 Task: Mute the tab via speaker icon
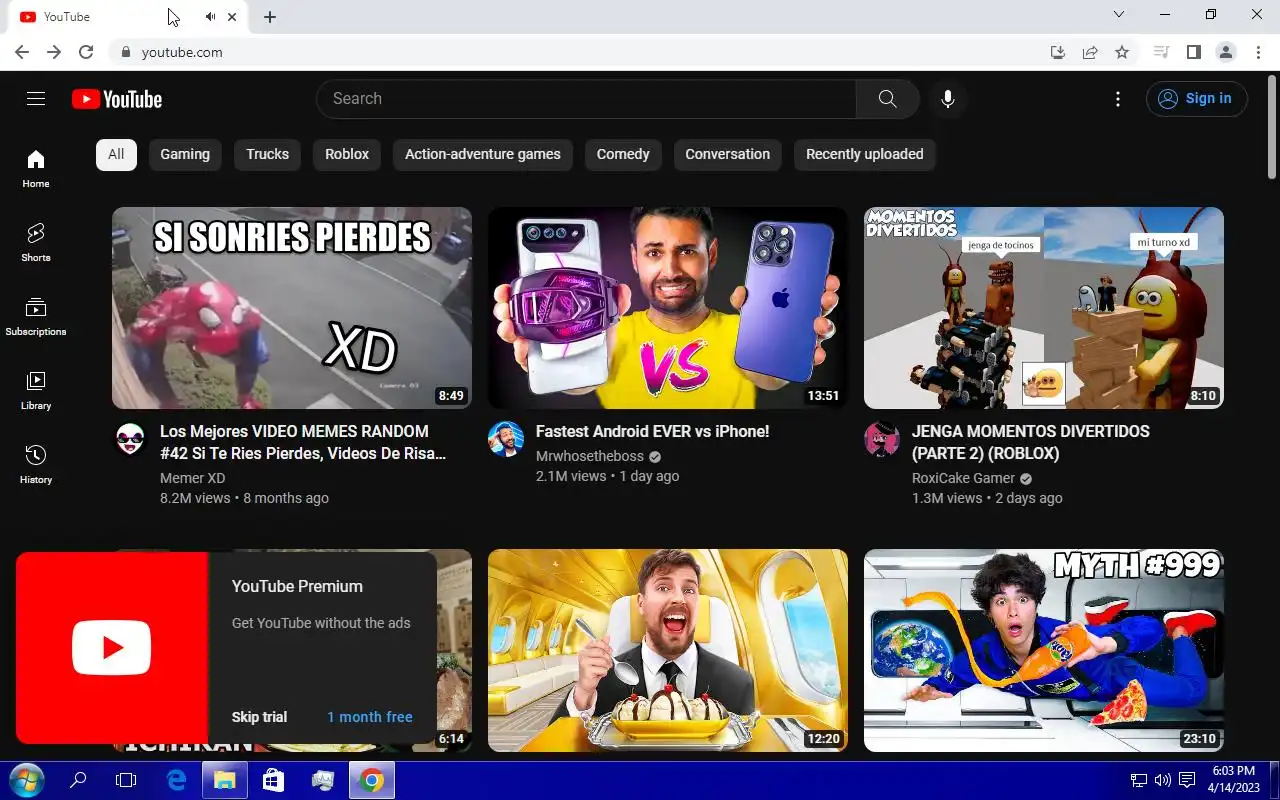pos(210,17)
